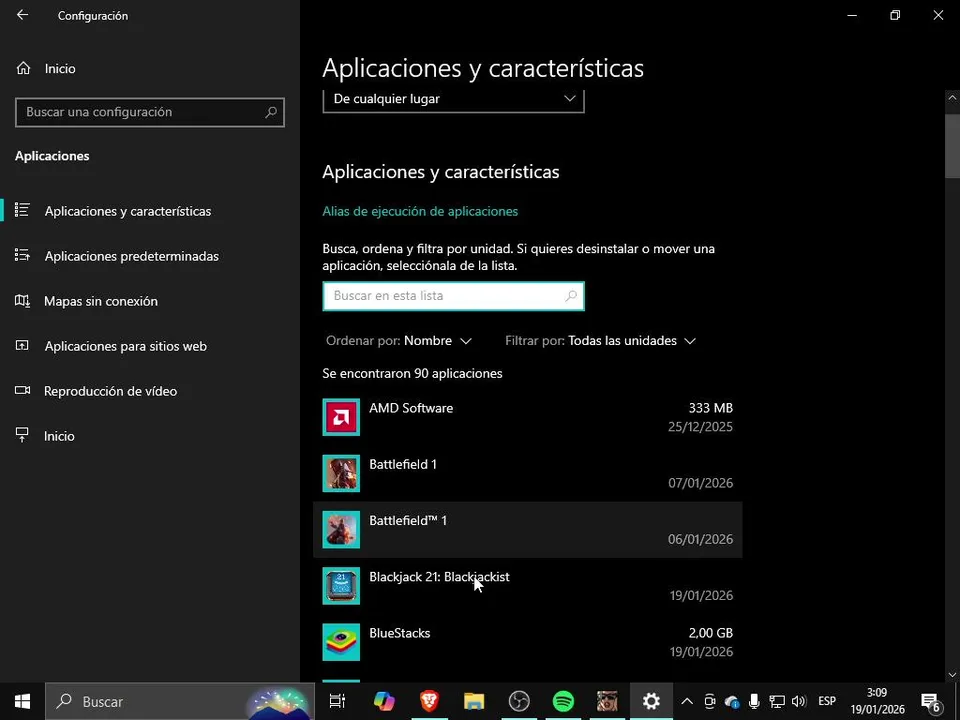960x720 pixels.
Task: Click Se encontraron 90 aplicaciones text
Action: [412, 373]
